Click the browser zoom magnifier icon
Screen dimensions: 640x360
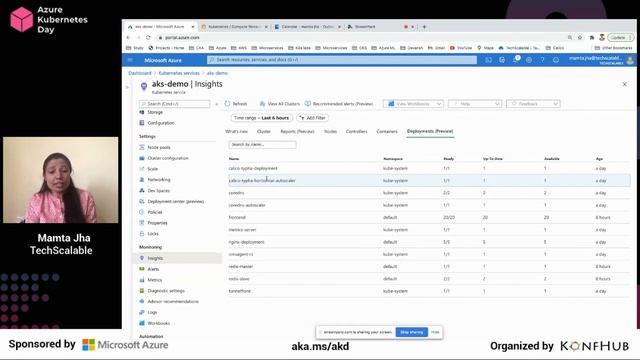[570, 38]
